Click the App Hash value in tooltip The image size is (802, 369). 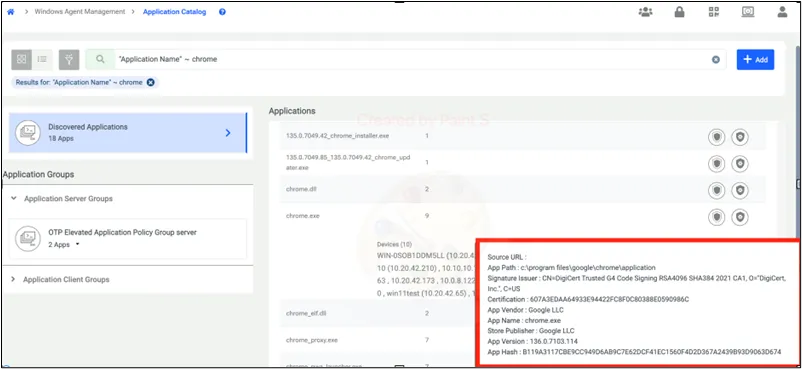(652, 352)
